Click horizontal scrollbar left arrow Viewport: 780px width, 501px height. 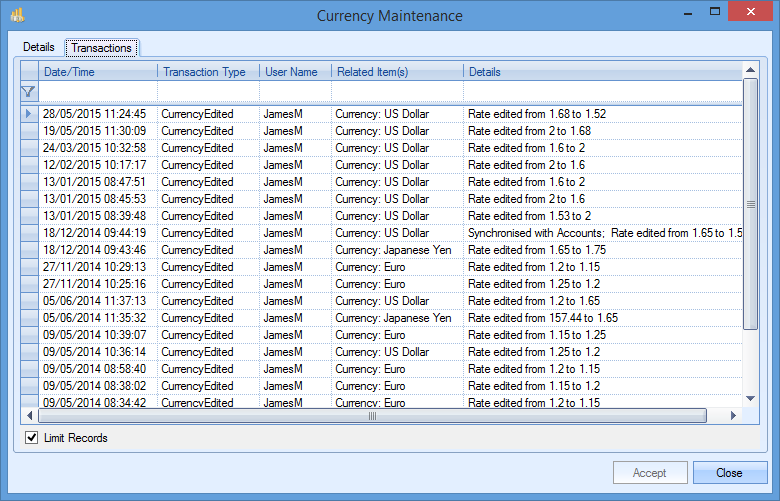point(29,416)
